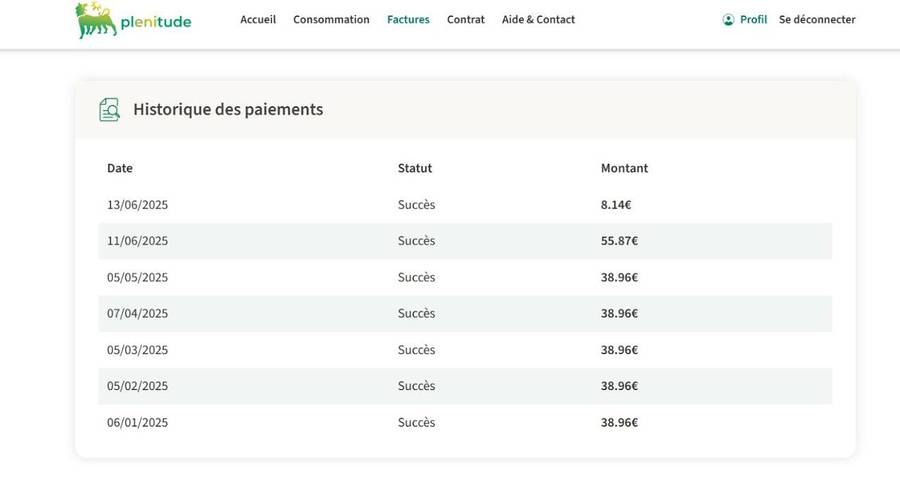Open the Profil link

click(753, 20)
